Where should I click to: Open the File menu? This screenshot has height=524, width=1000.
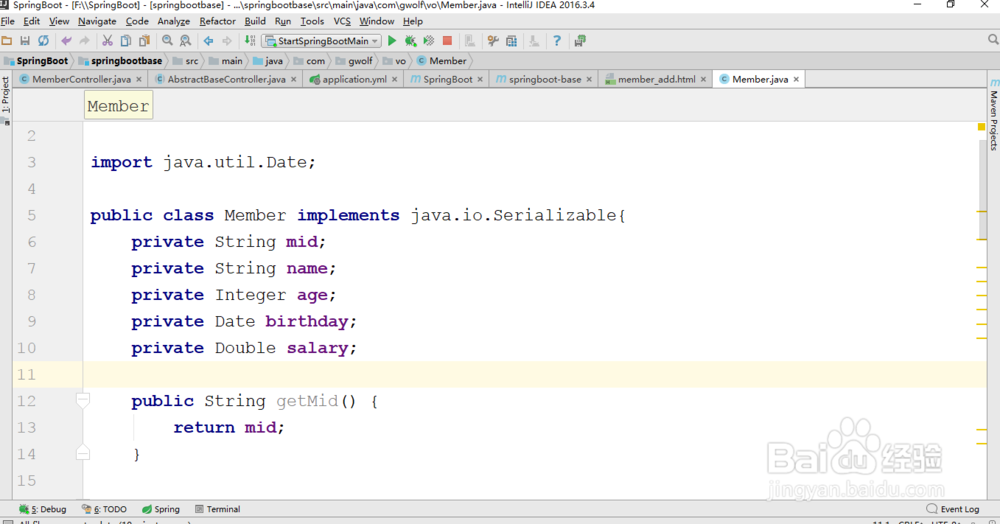(8, 21)
